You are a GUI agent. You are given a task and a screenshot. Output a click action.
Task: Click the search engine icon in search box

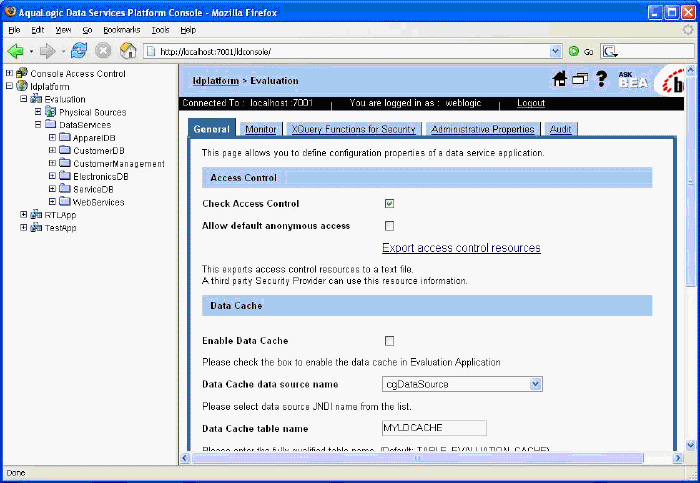(610, 51)
